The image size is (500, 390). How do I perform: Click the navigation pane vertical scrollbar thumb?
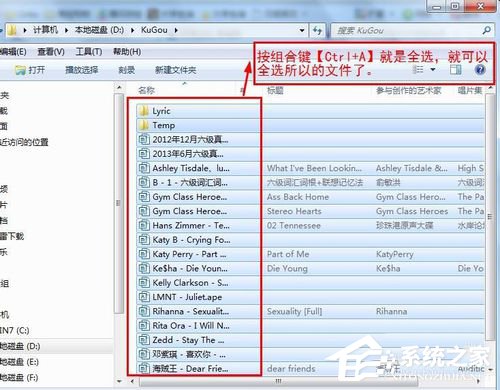click(118, 203)
